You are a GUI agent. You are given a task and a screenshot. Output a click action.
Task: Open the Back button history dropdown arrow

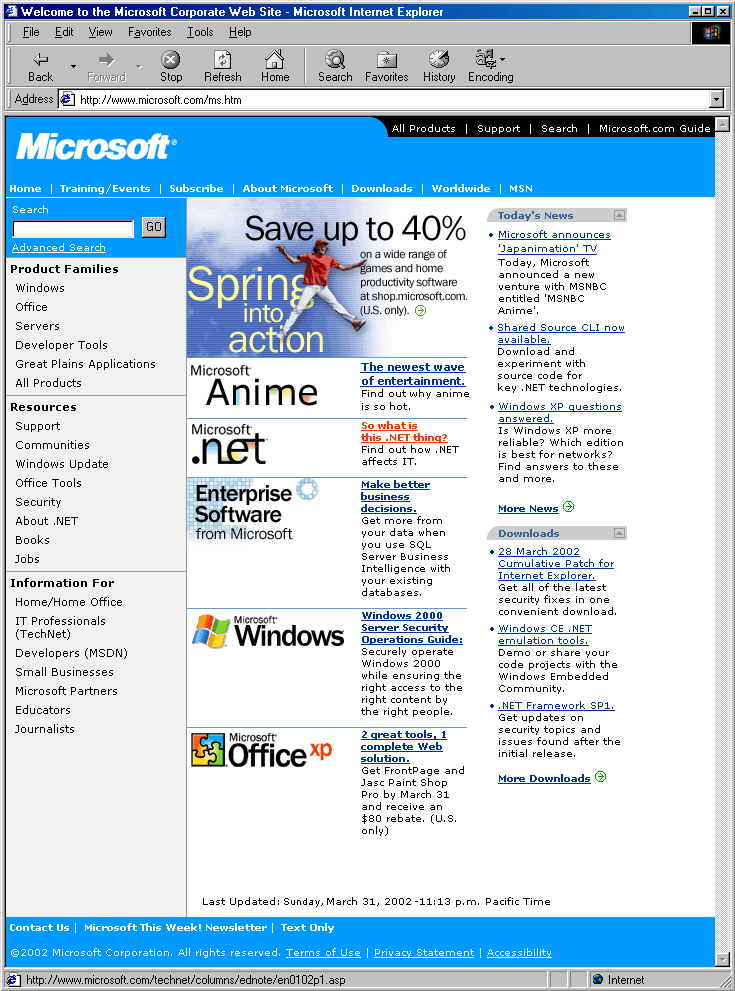click(73, 66)
